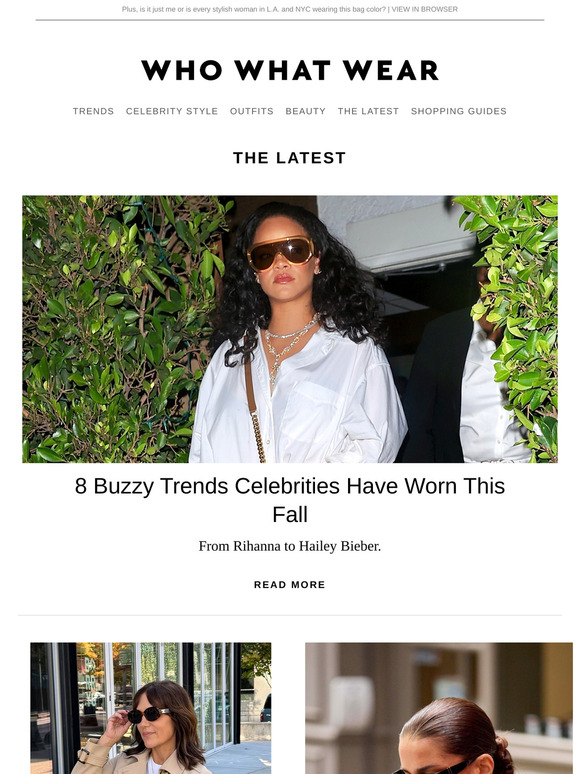This screenshot has width=580, height=774.
Task: Click the Who What Wear logo
Action: pyautogui.click(x=290, y=70)
